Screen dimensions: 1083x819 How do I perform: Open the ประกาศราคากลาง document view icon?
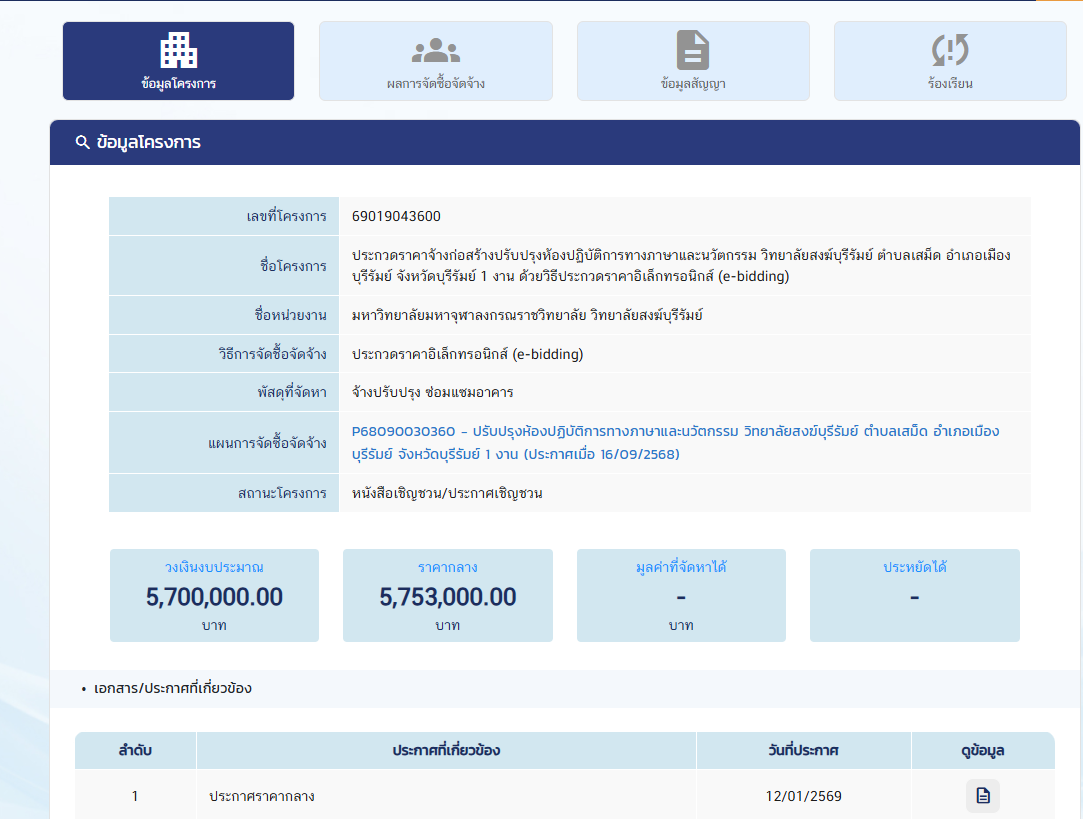coord(982,796)
